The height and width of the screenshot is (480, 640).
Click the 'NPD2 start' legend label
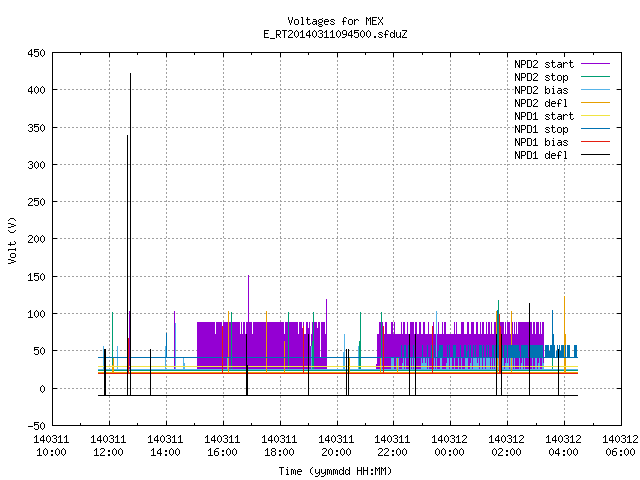(x=544, y=64)
